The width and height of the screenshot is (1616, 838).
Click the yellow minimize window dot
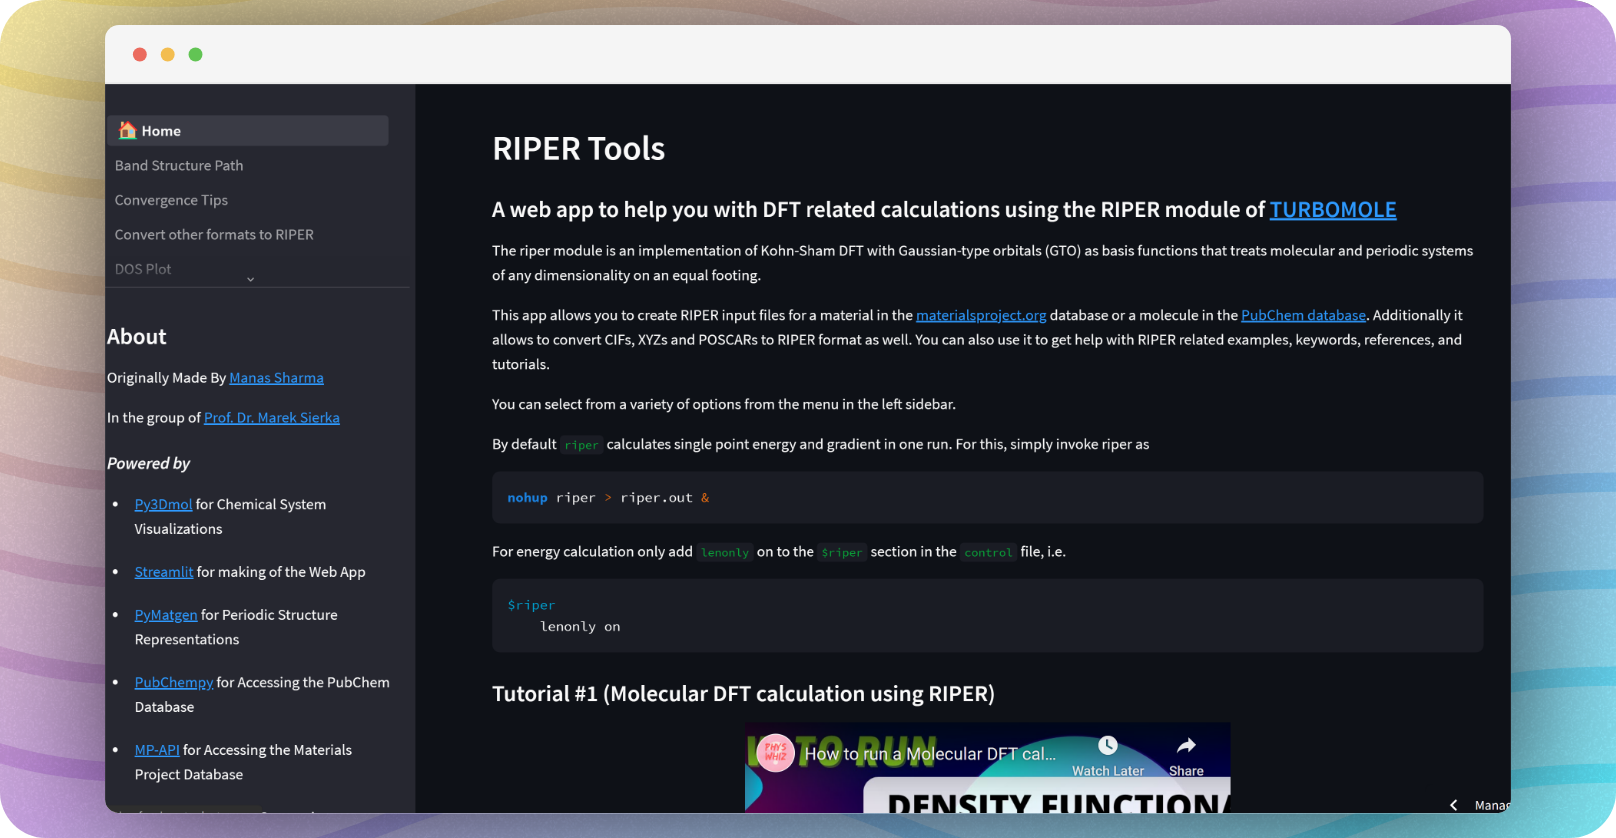pos(168,55)
